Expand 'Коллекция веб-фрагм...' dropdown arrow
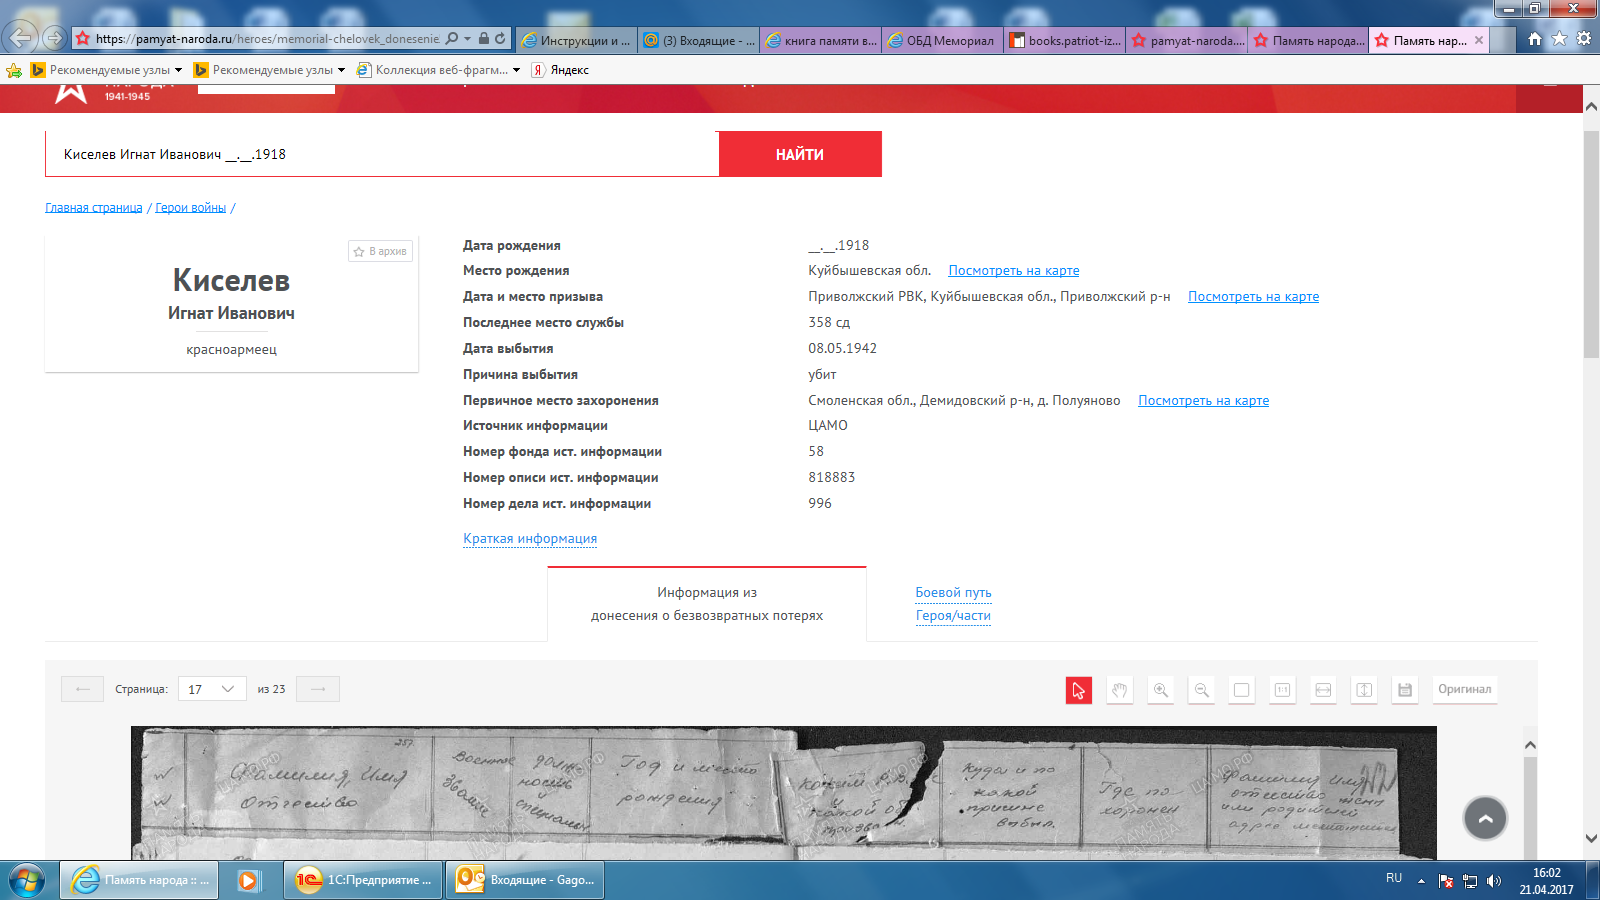 pyautogui.click(x=516, y=70)
